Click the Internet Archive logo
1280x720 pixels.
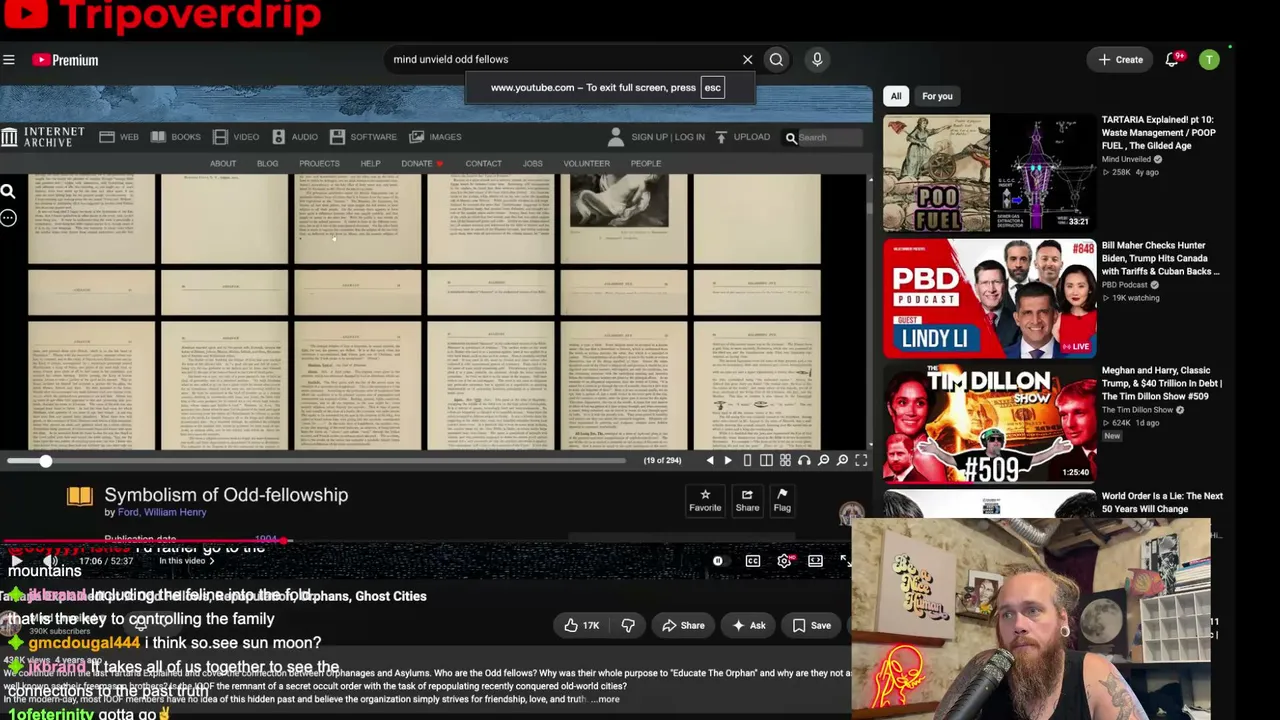pyautogui.click(x=43, y=137)
